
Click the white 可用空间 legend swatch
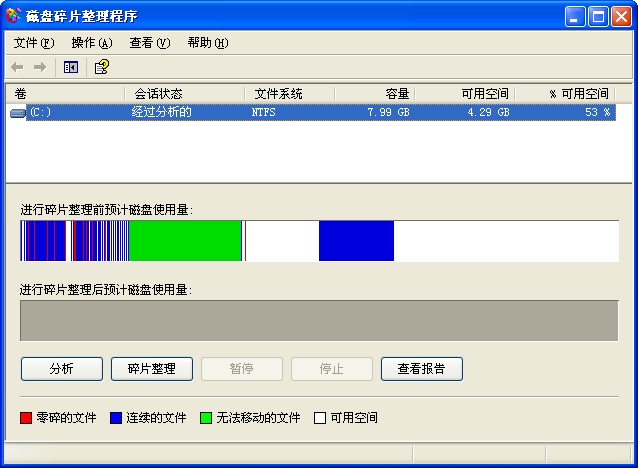(x=320, y=418)
